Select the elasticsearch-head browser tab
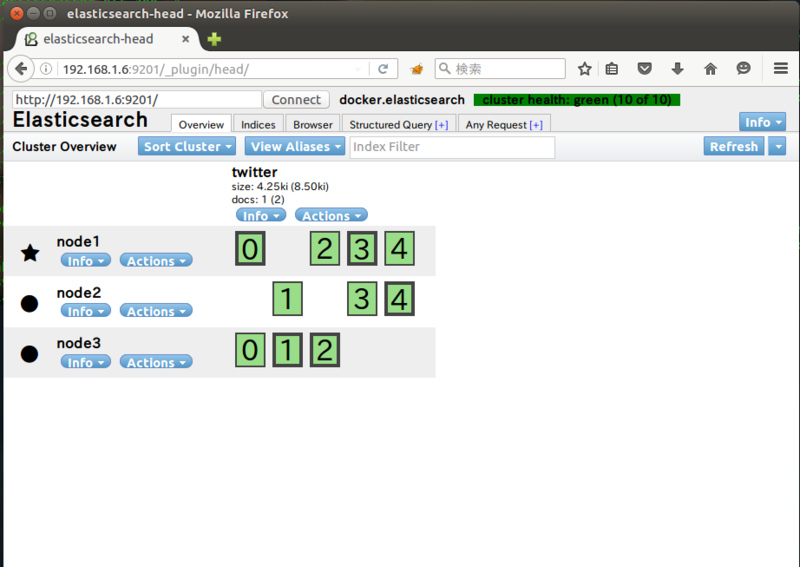Screen dimensions: 800x567 coord(107,39)
